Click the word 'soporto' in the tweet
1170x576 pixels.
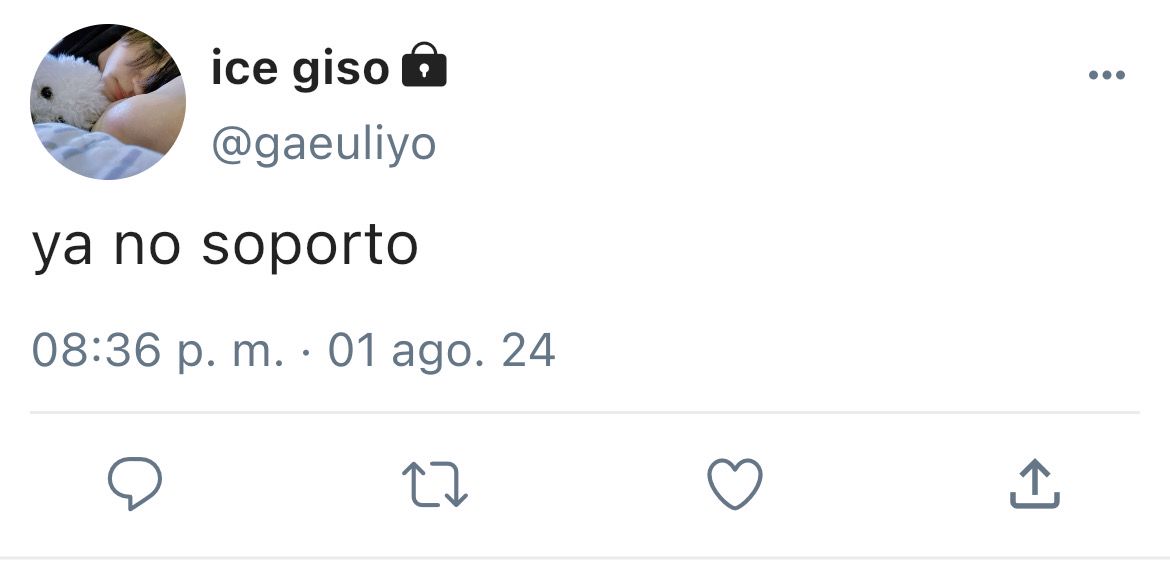(310, 246)
